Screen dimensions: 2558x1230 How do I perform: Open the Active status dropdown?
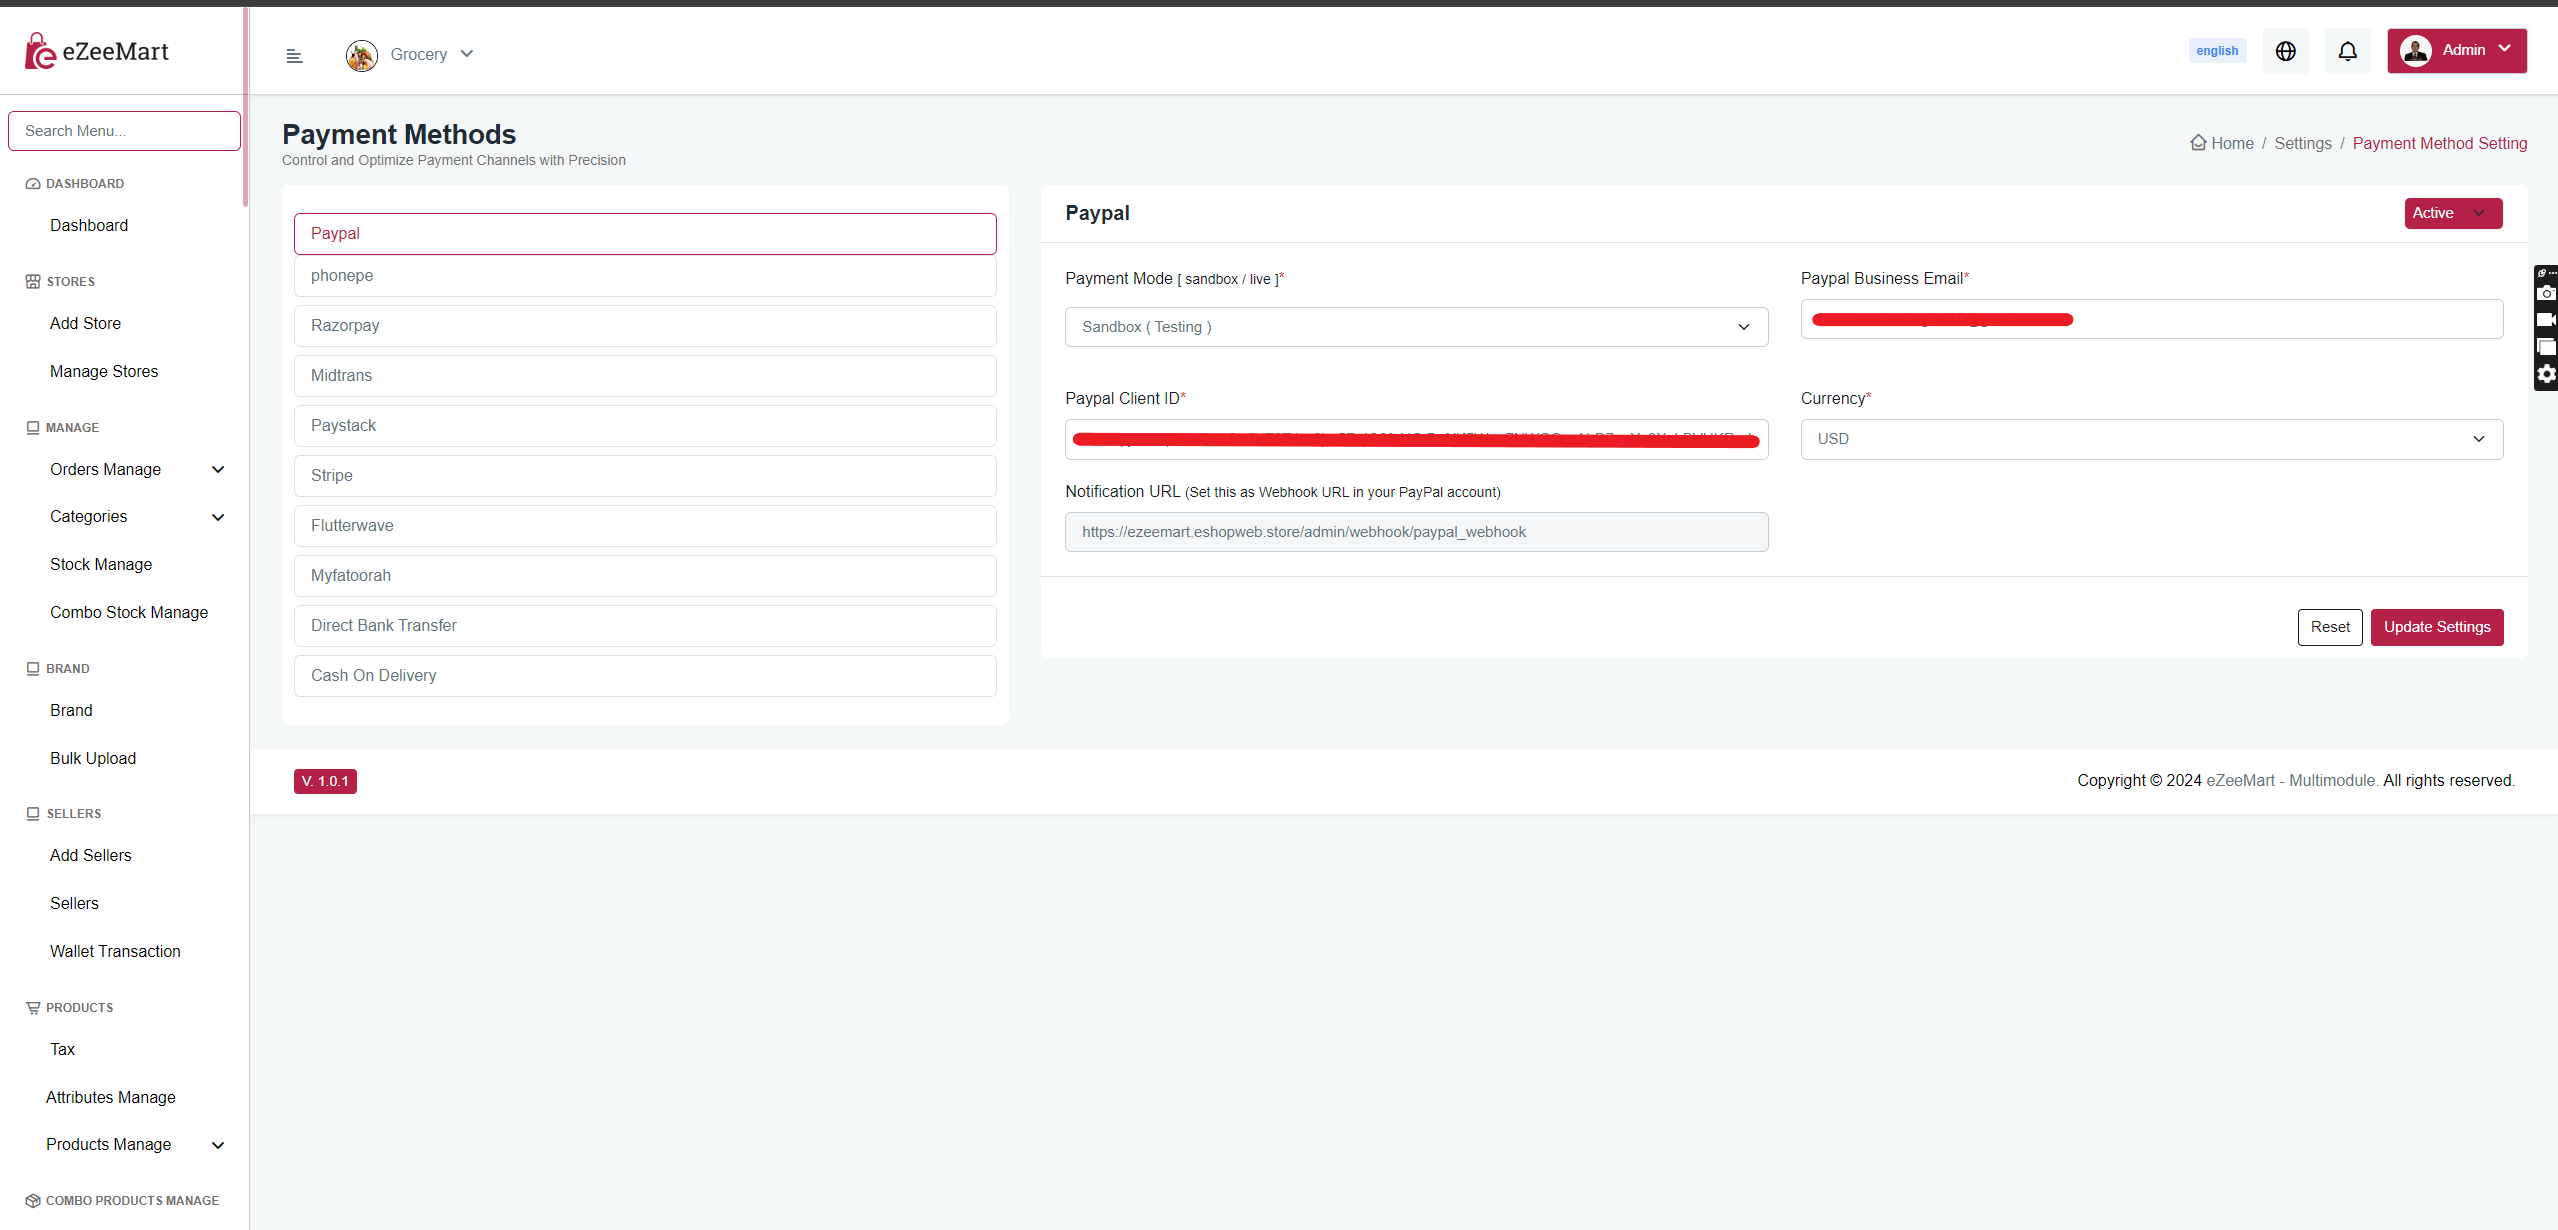2452,213
